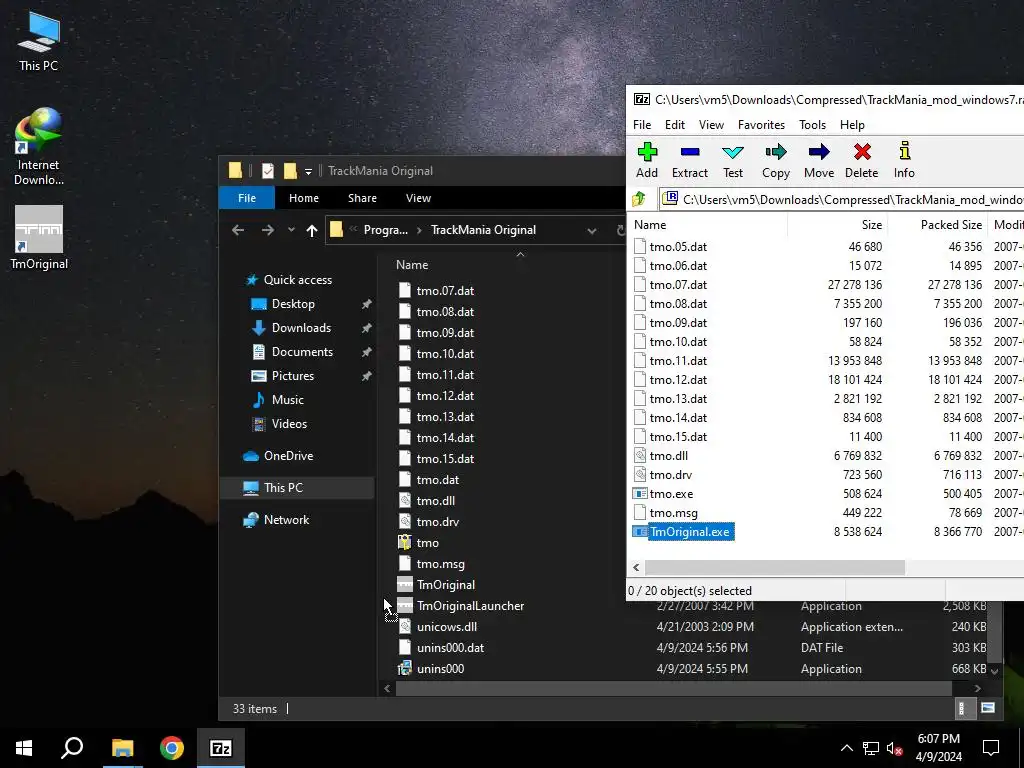Click Explorer Up one level arrow
The height and width of the screenshot is (768, 1024).
click(x=312, y=230)
